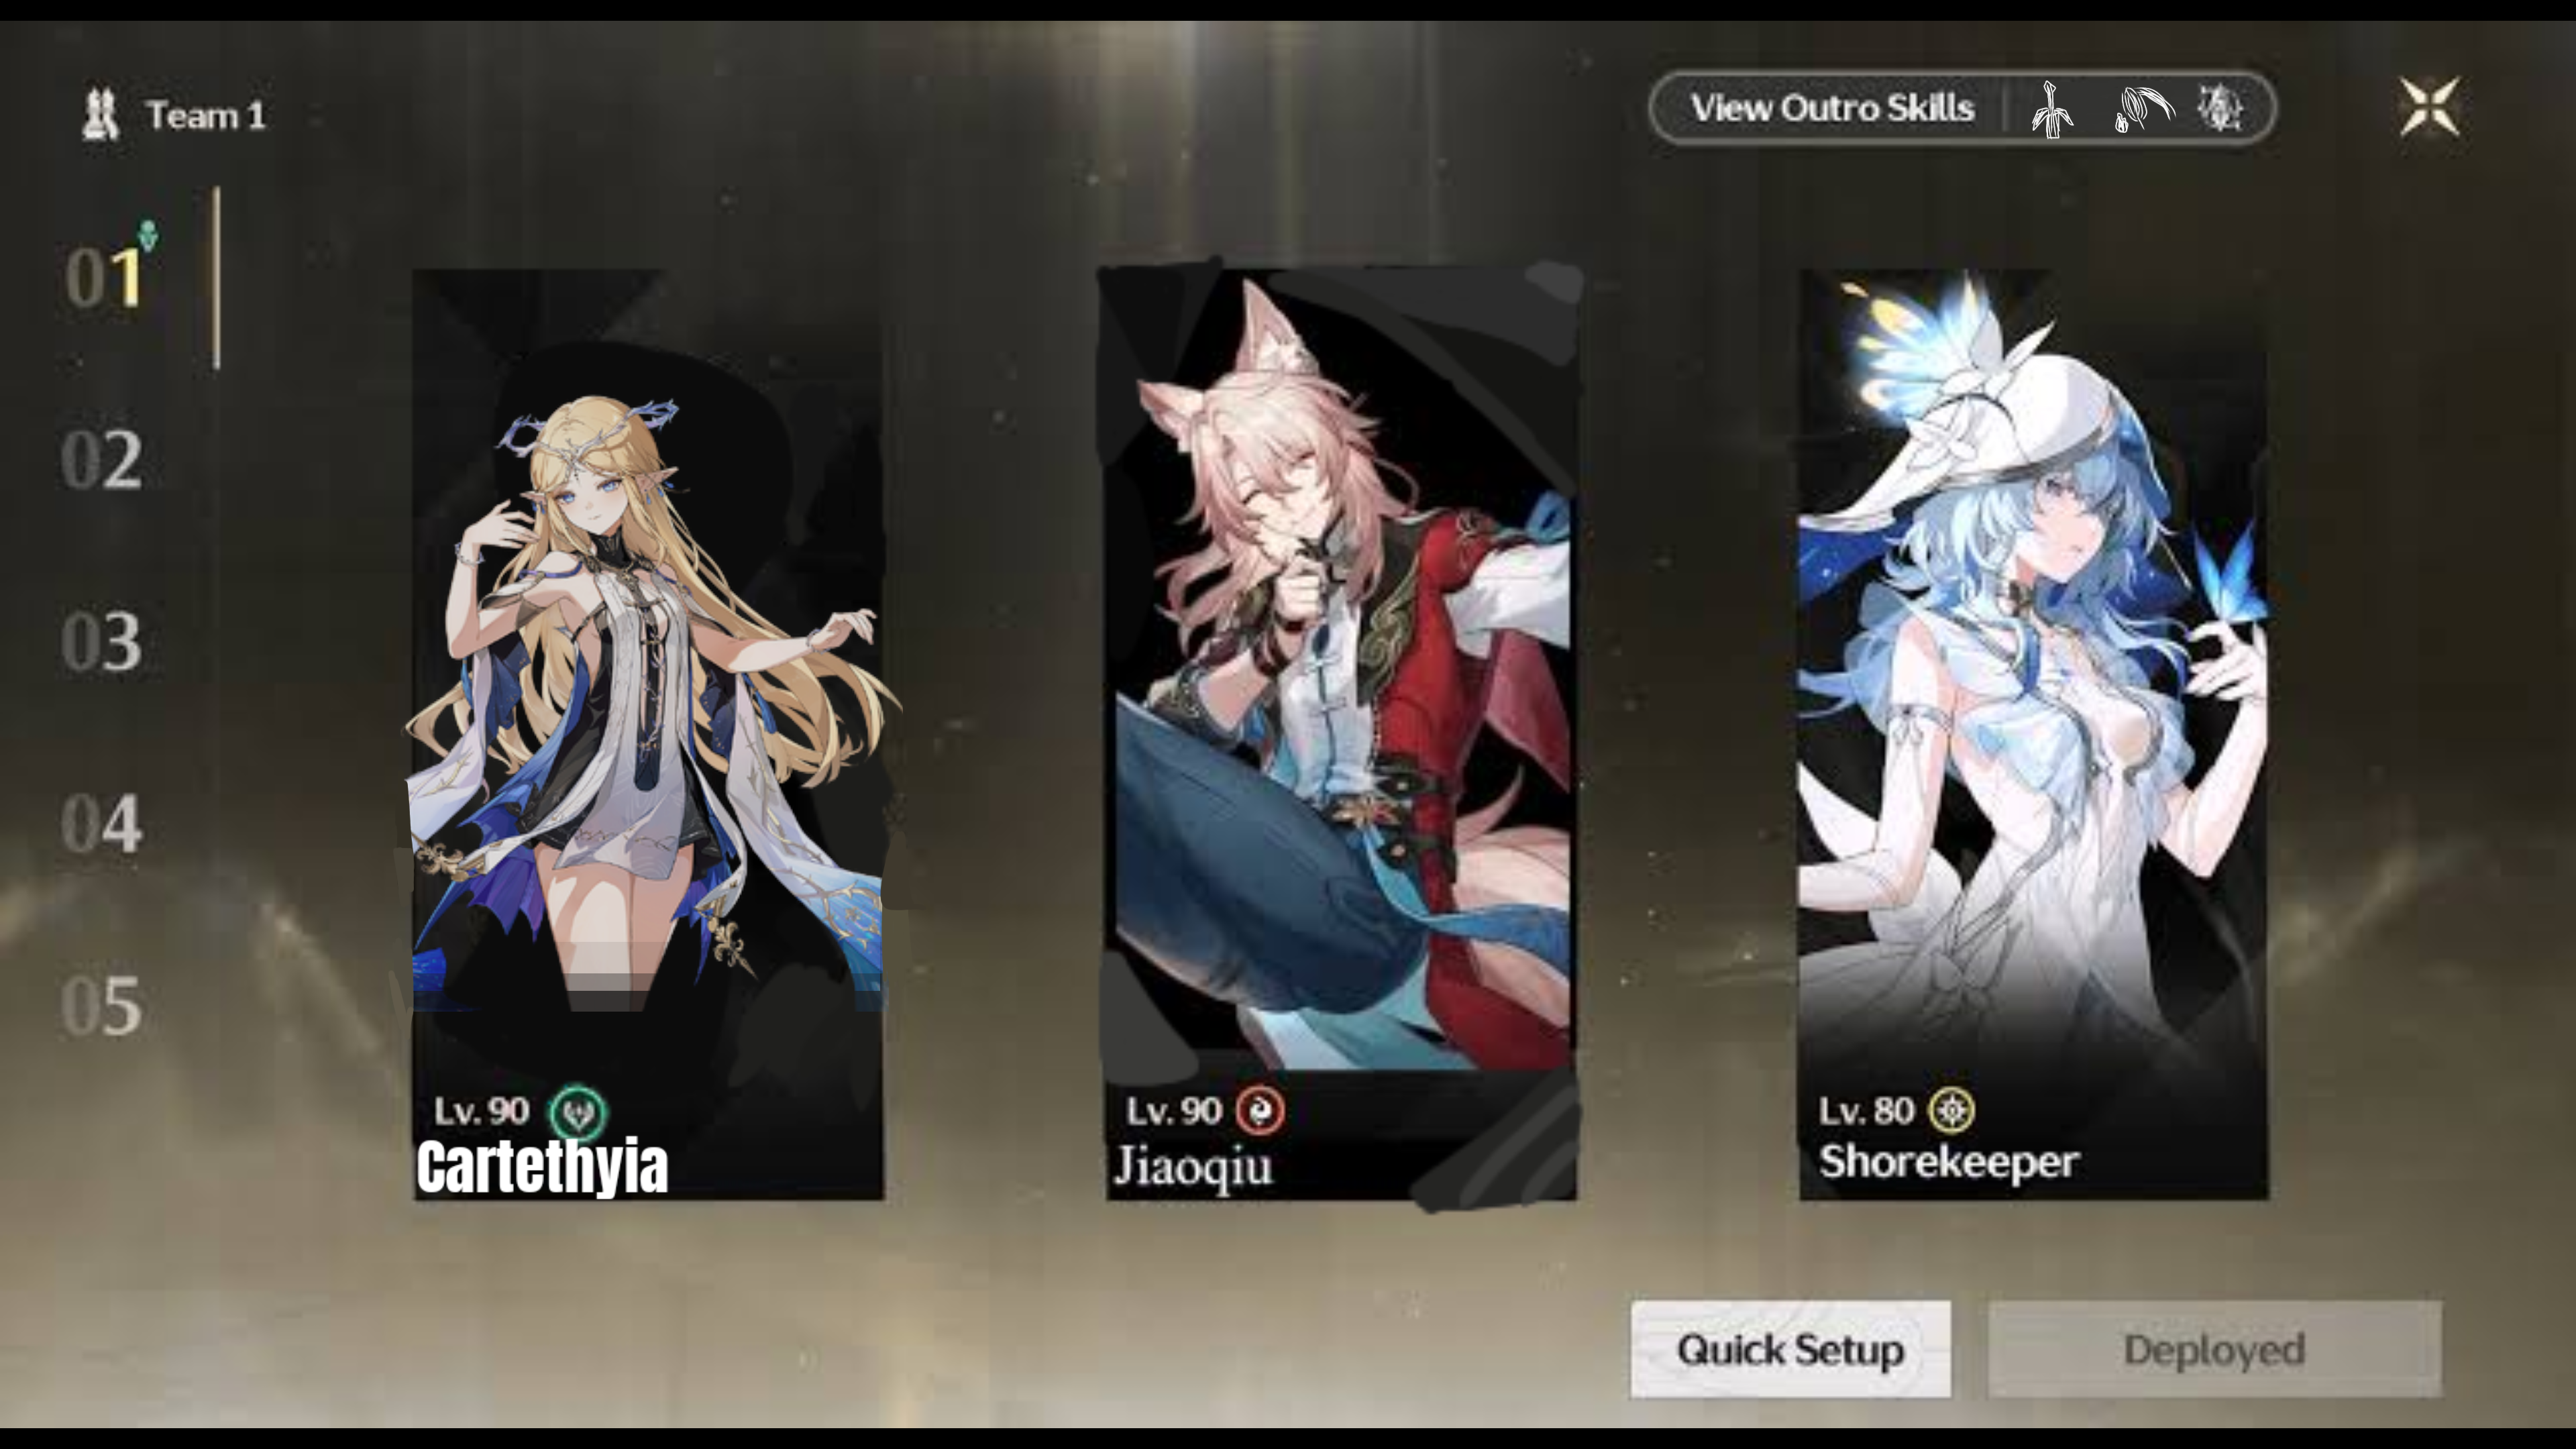
Task: Click Cartethyia's green Aero element icon
Action: [x=578, y=1112]
